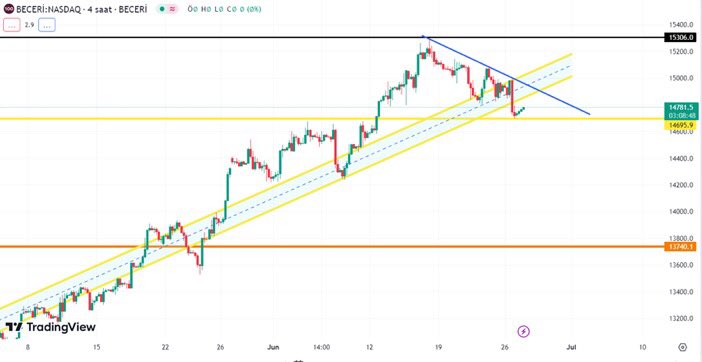Viewport: 702px width, 362px height.
Task: Click the OHLC values readout
Action: 224,9
